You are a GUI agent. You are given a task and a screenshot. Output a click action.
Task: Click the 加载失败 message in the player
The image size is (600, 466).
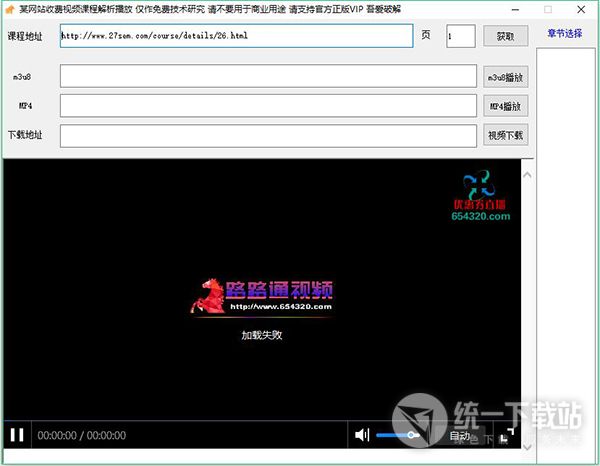(x=261, y=335)
